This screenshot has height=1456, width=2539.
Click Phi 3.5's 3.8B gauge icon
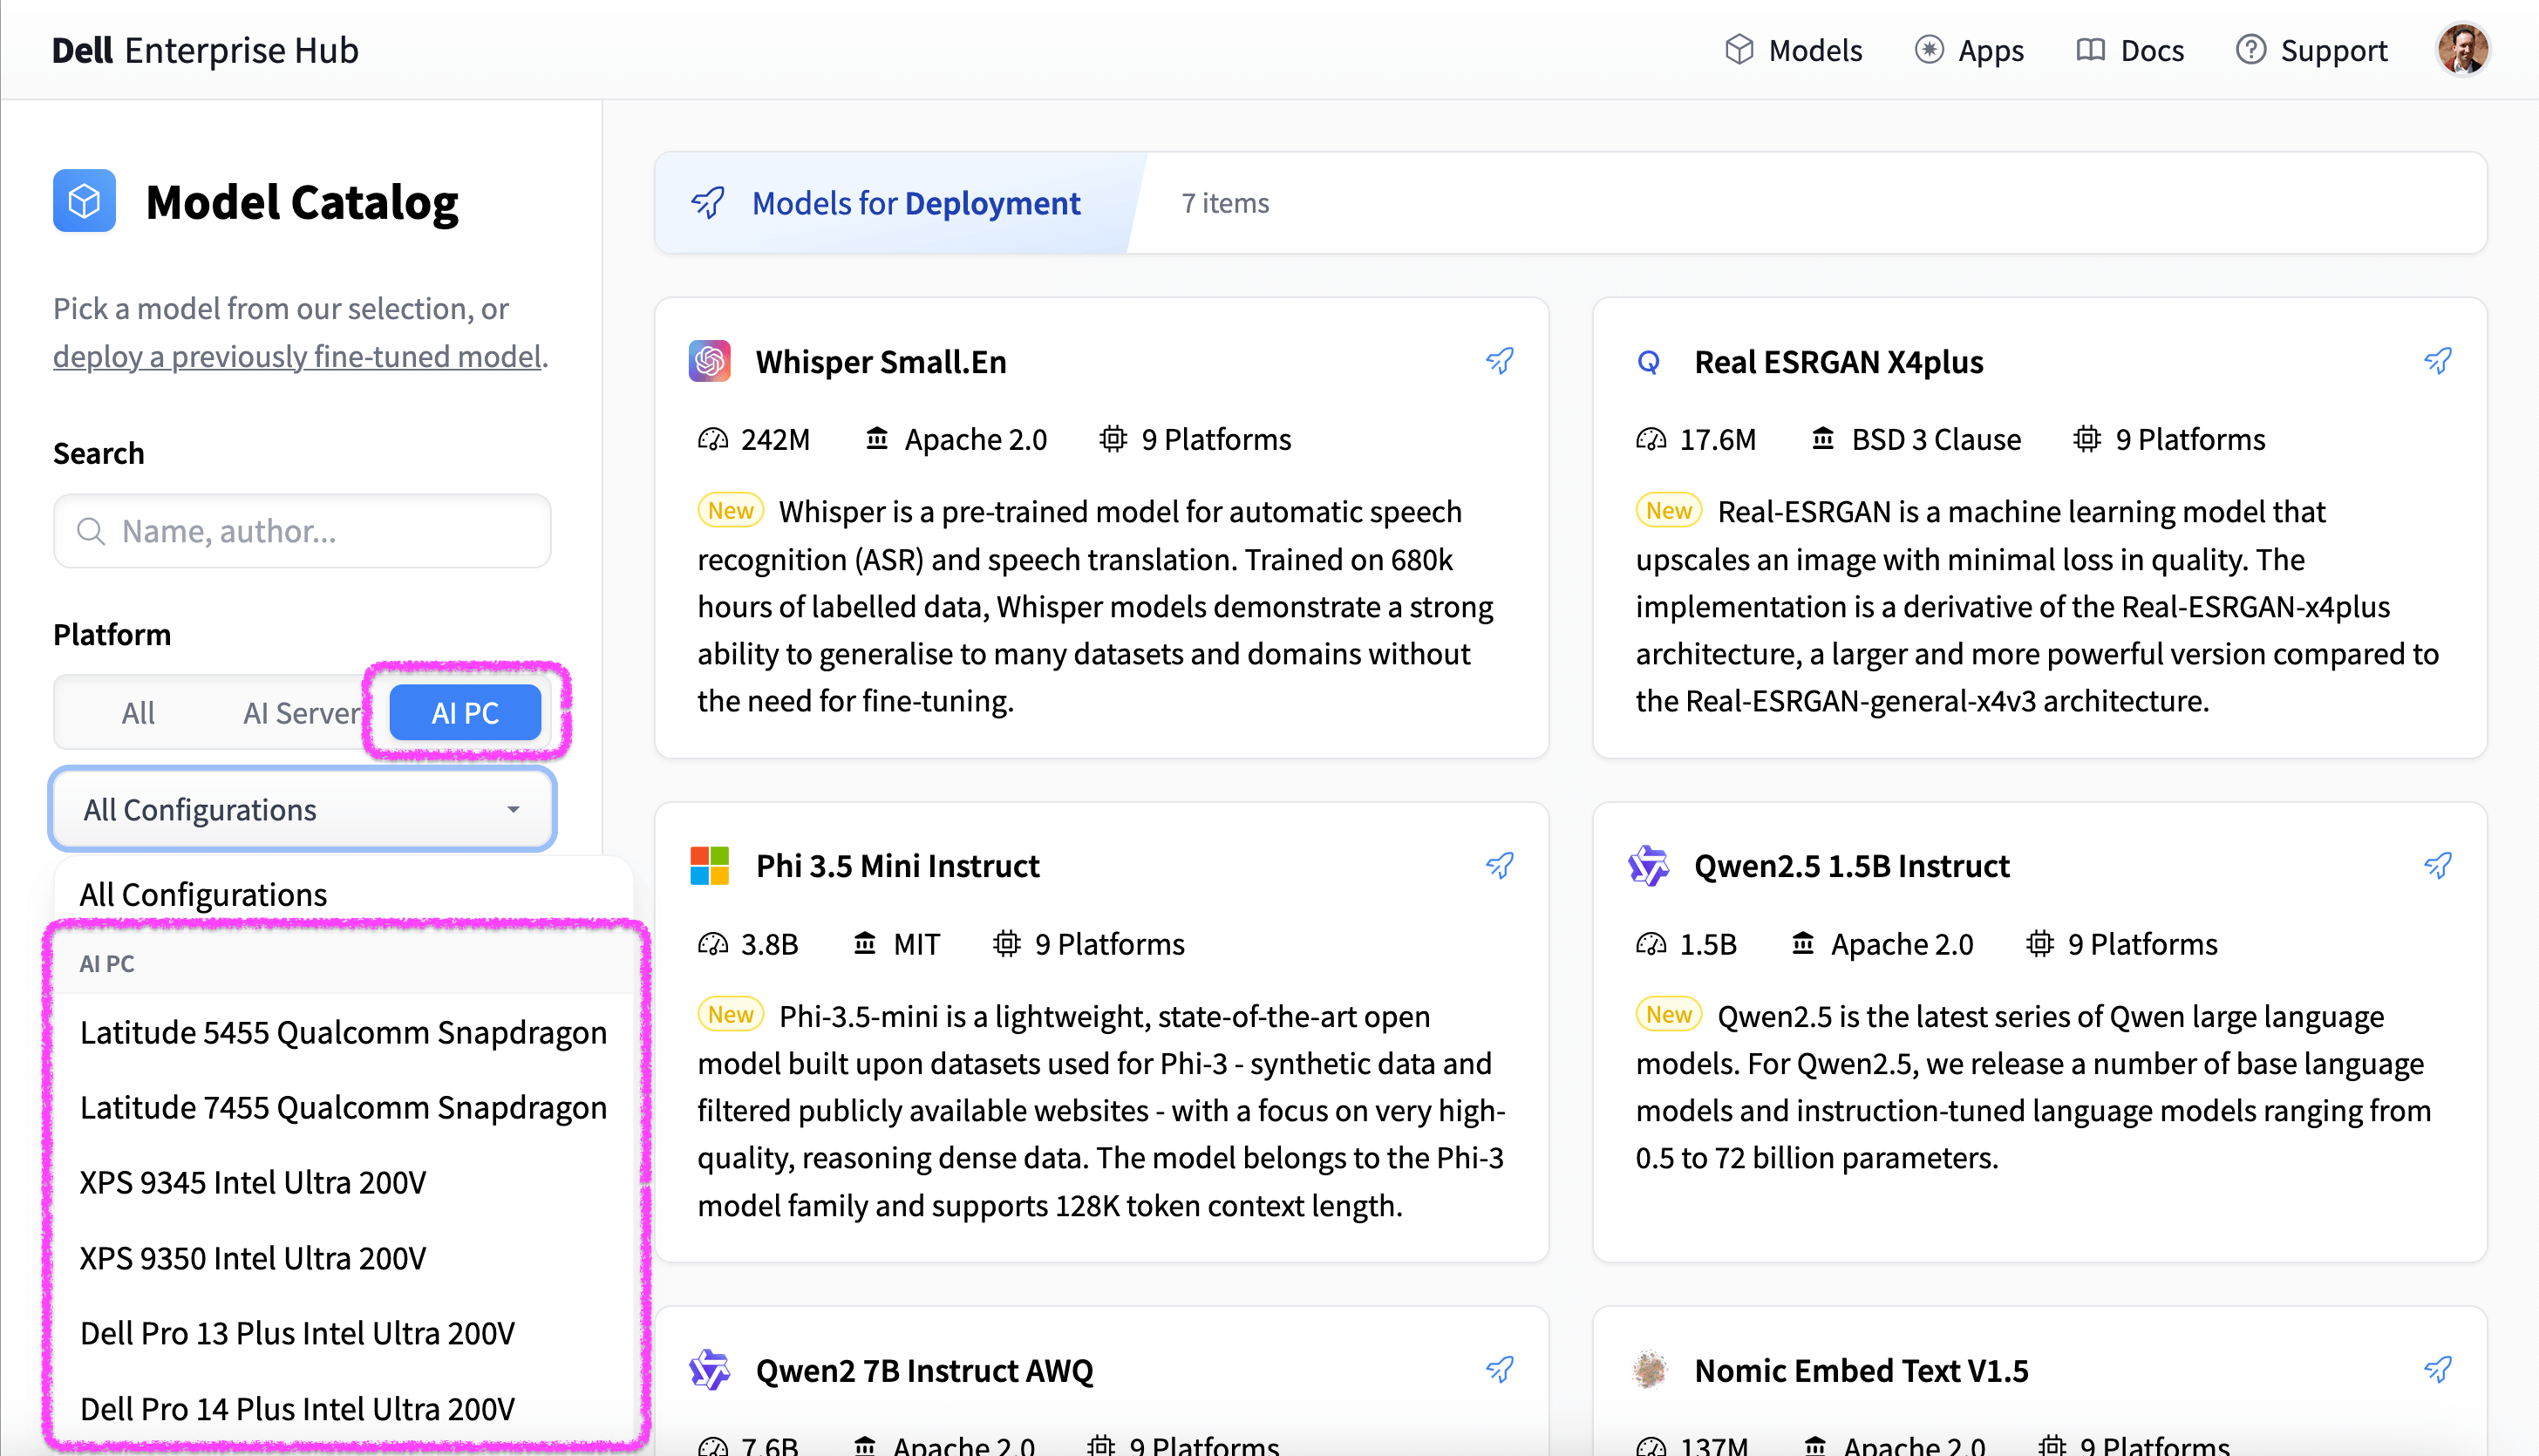coord(713,944)
